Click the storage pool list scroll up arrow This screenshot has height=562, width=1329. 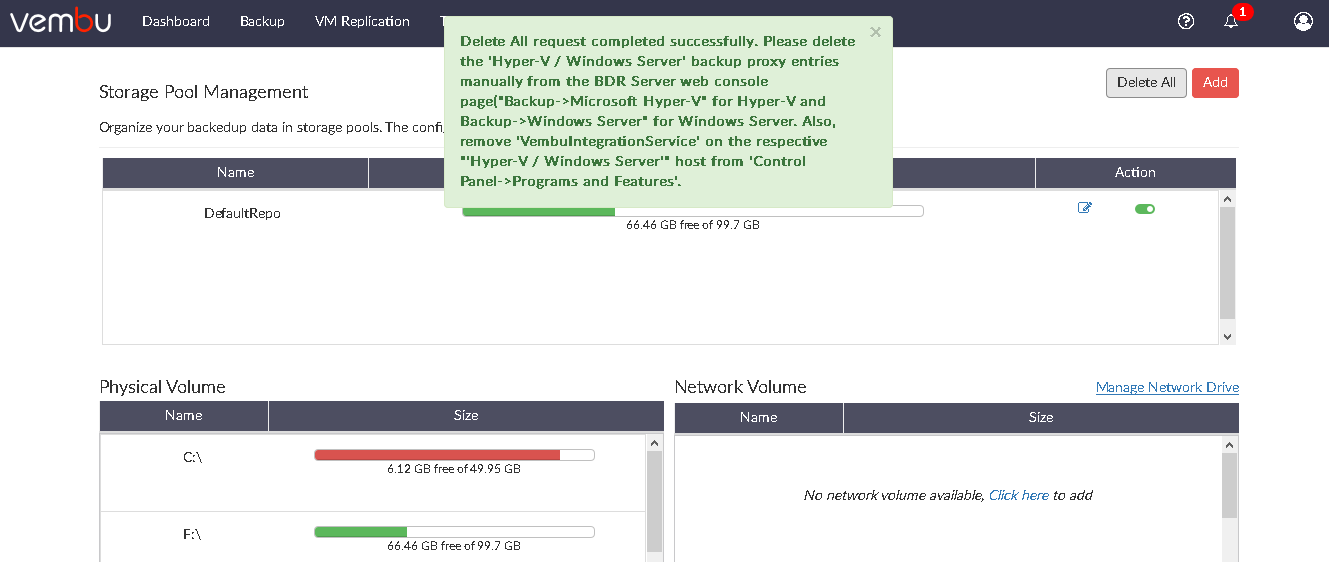[x=1228, y=199]
